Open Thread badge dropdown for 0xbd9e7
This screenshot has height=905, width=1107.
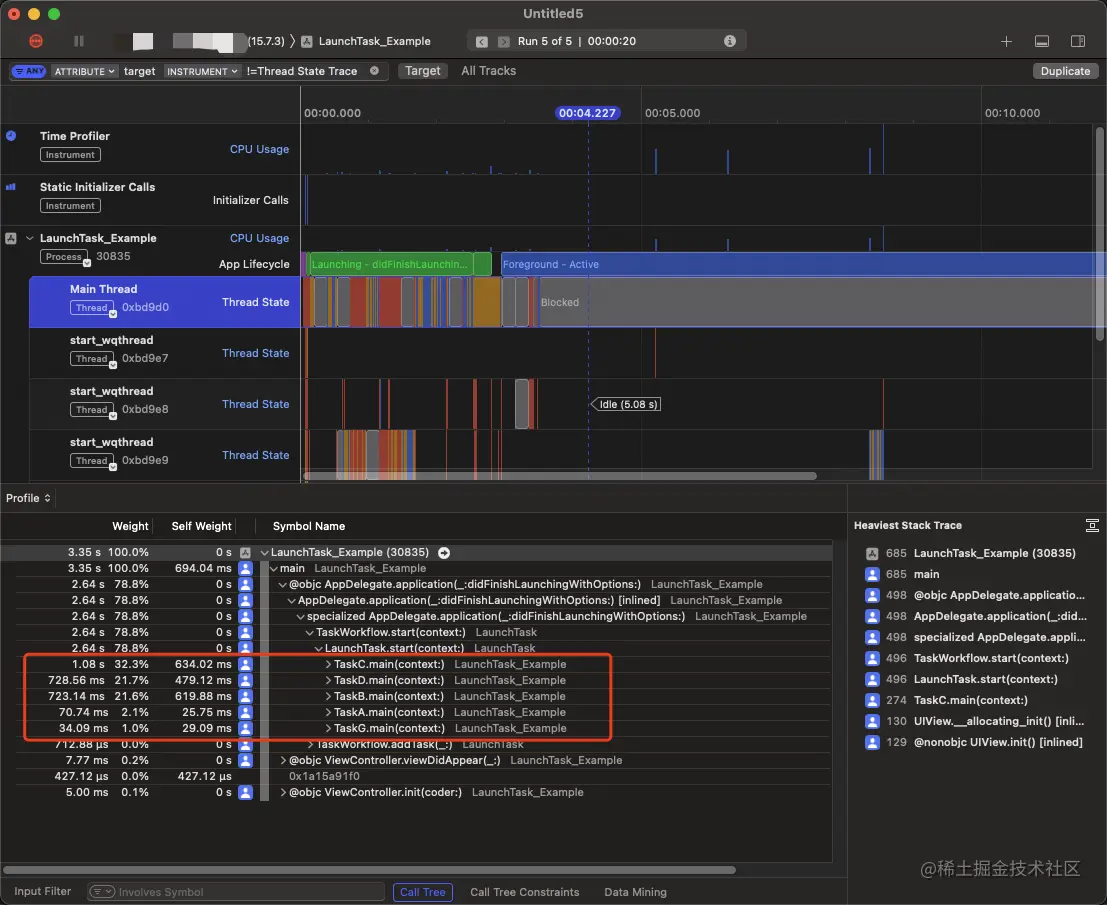93,359
